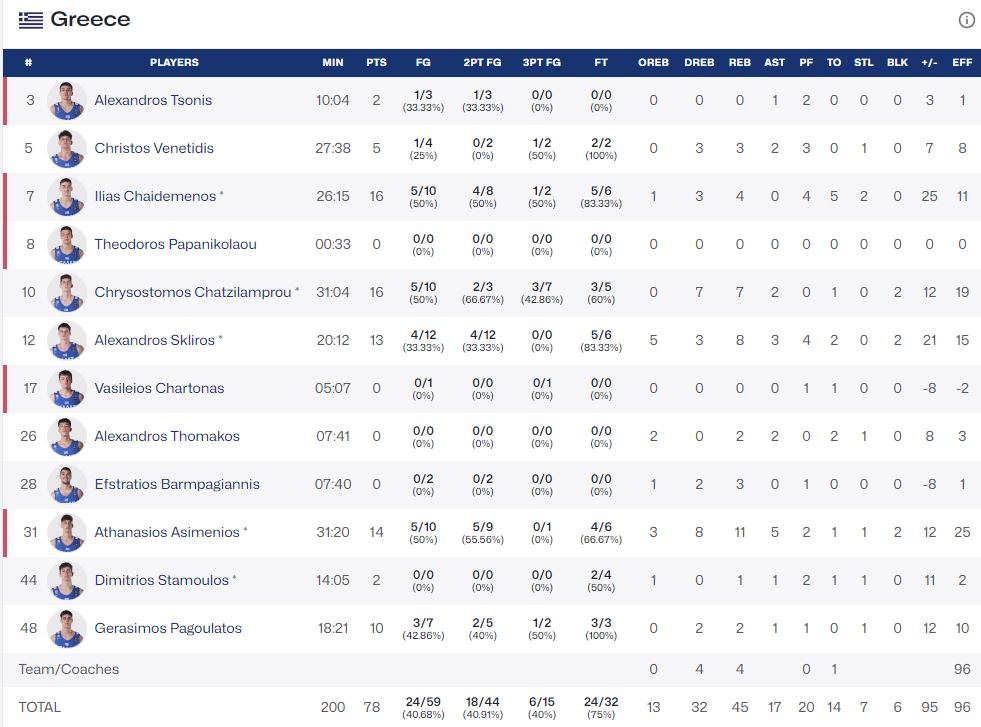This screenshot has height=727, width=981.
Task: Open Alexandros Tsonis player photo
Action: (x=67, y=101)
